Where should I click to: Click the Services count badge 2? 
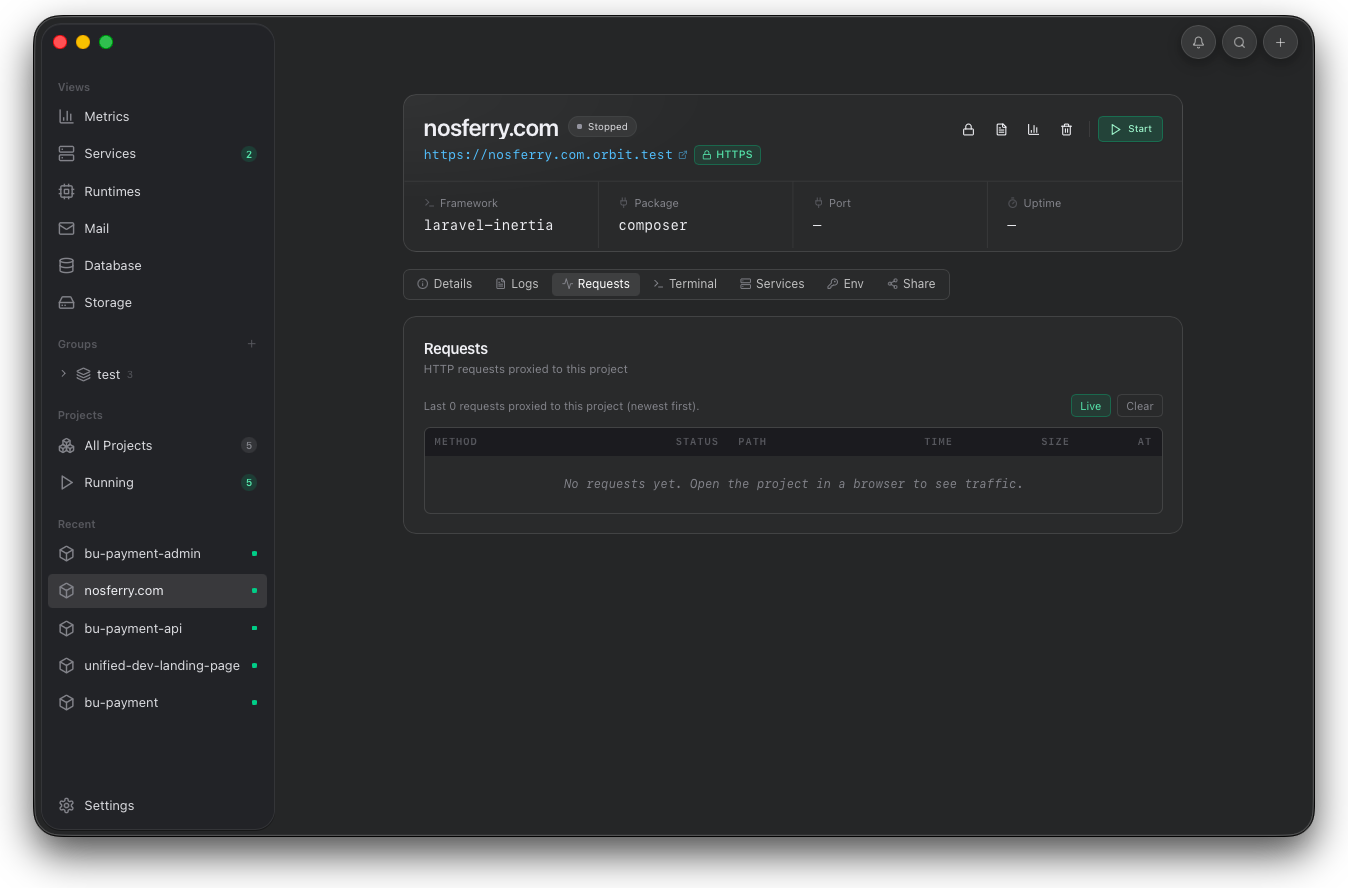coord(249,154)
